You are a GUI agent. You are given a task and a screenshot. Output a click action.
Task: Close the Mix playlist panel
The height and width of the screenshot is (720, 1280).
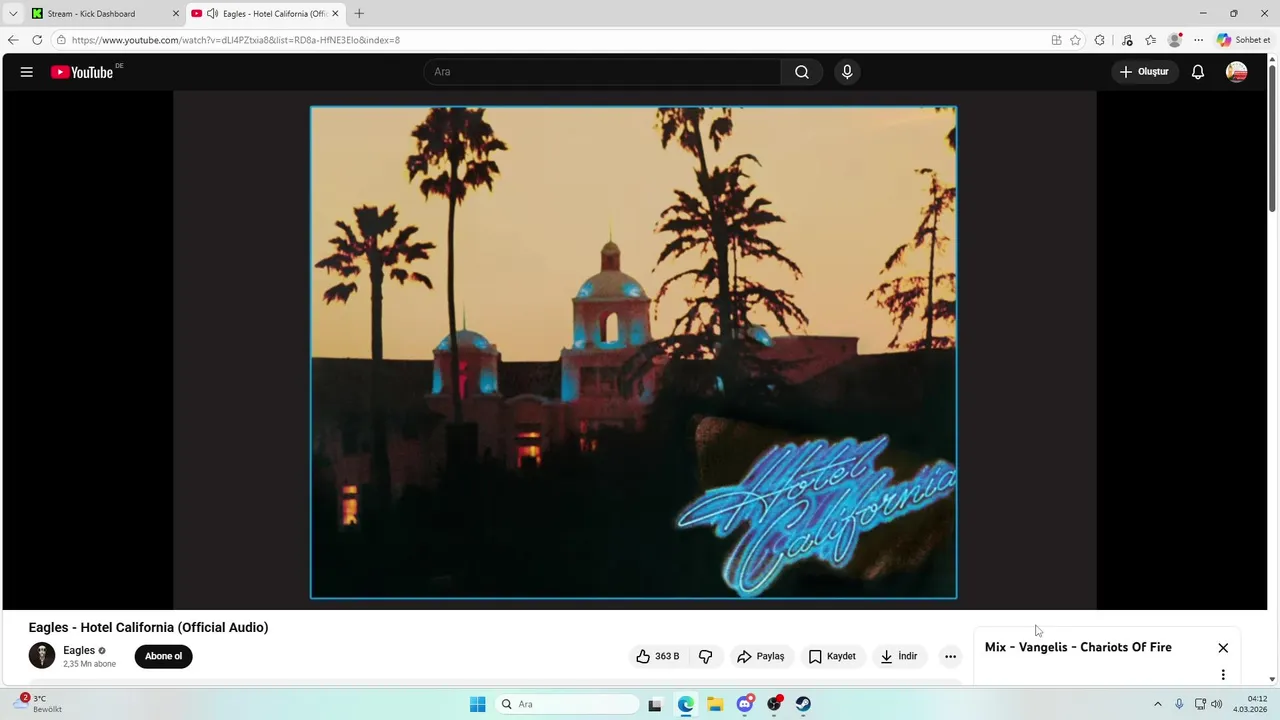1223,648
